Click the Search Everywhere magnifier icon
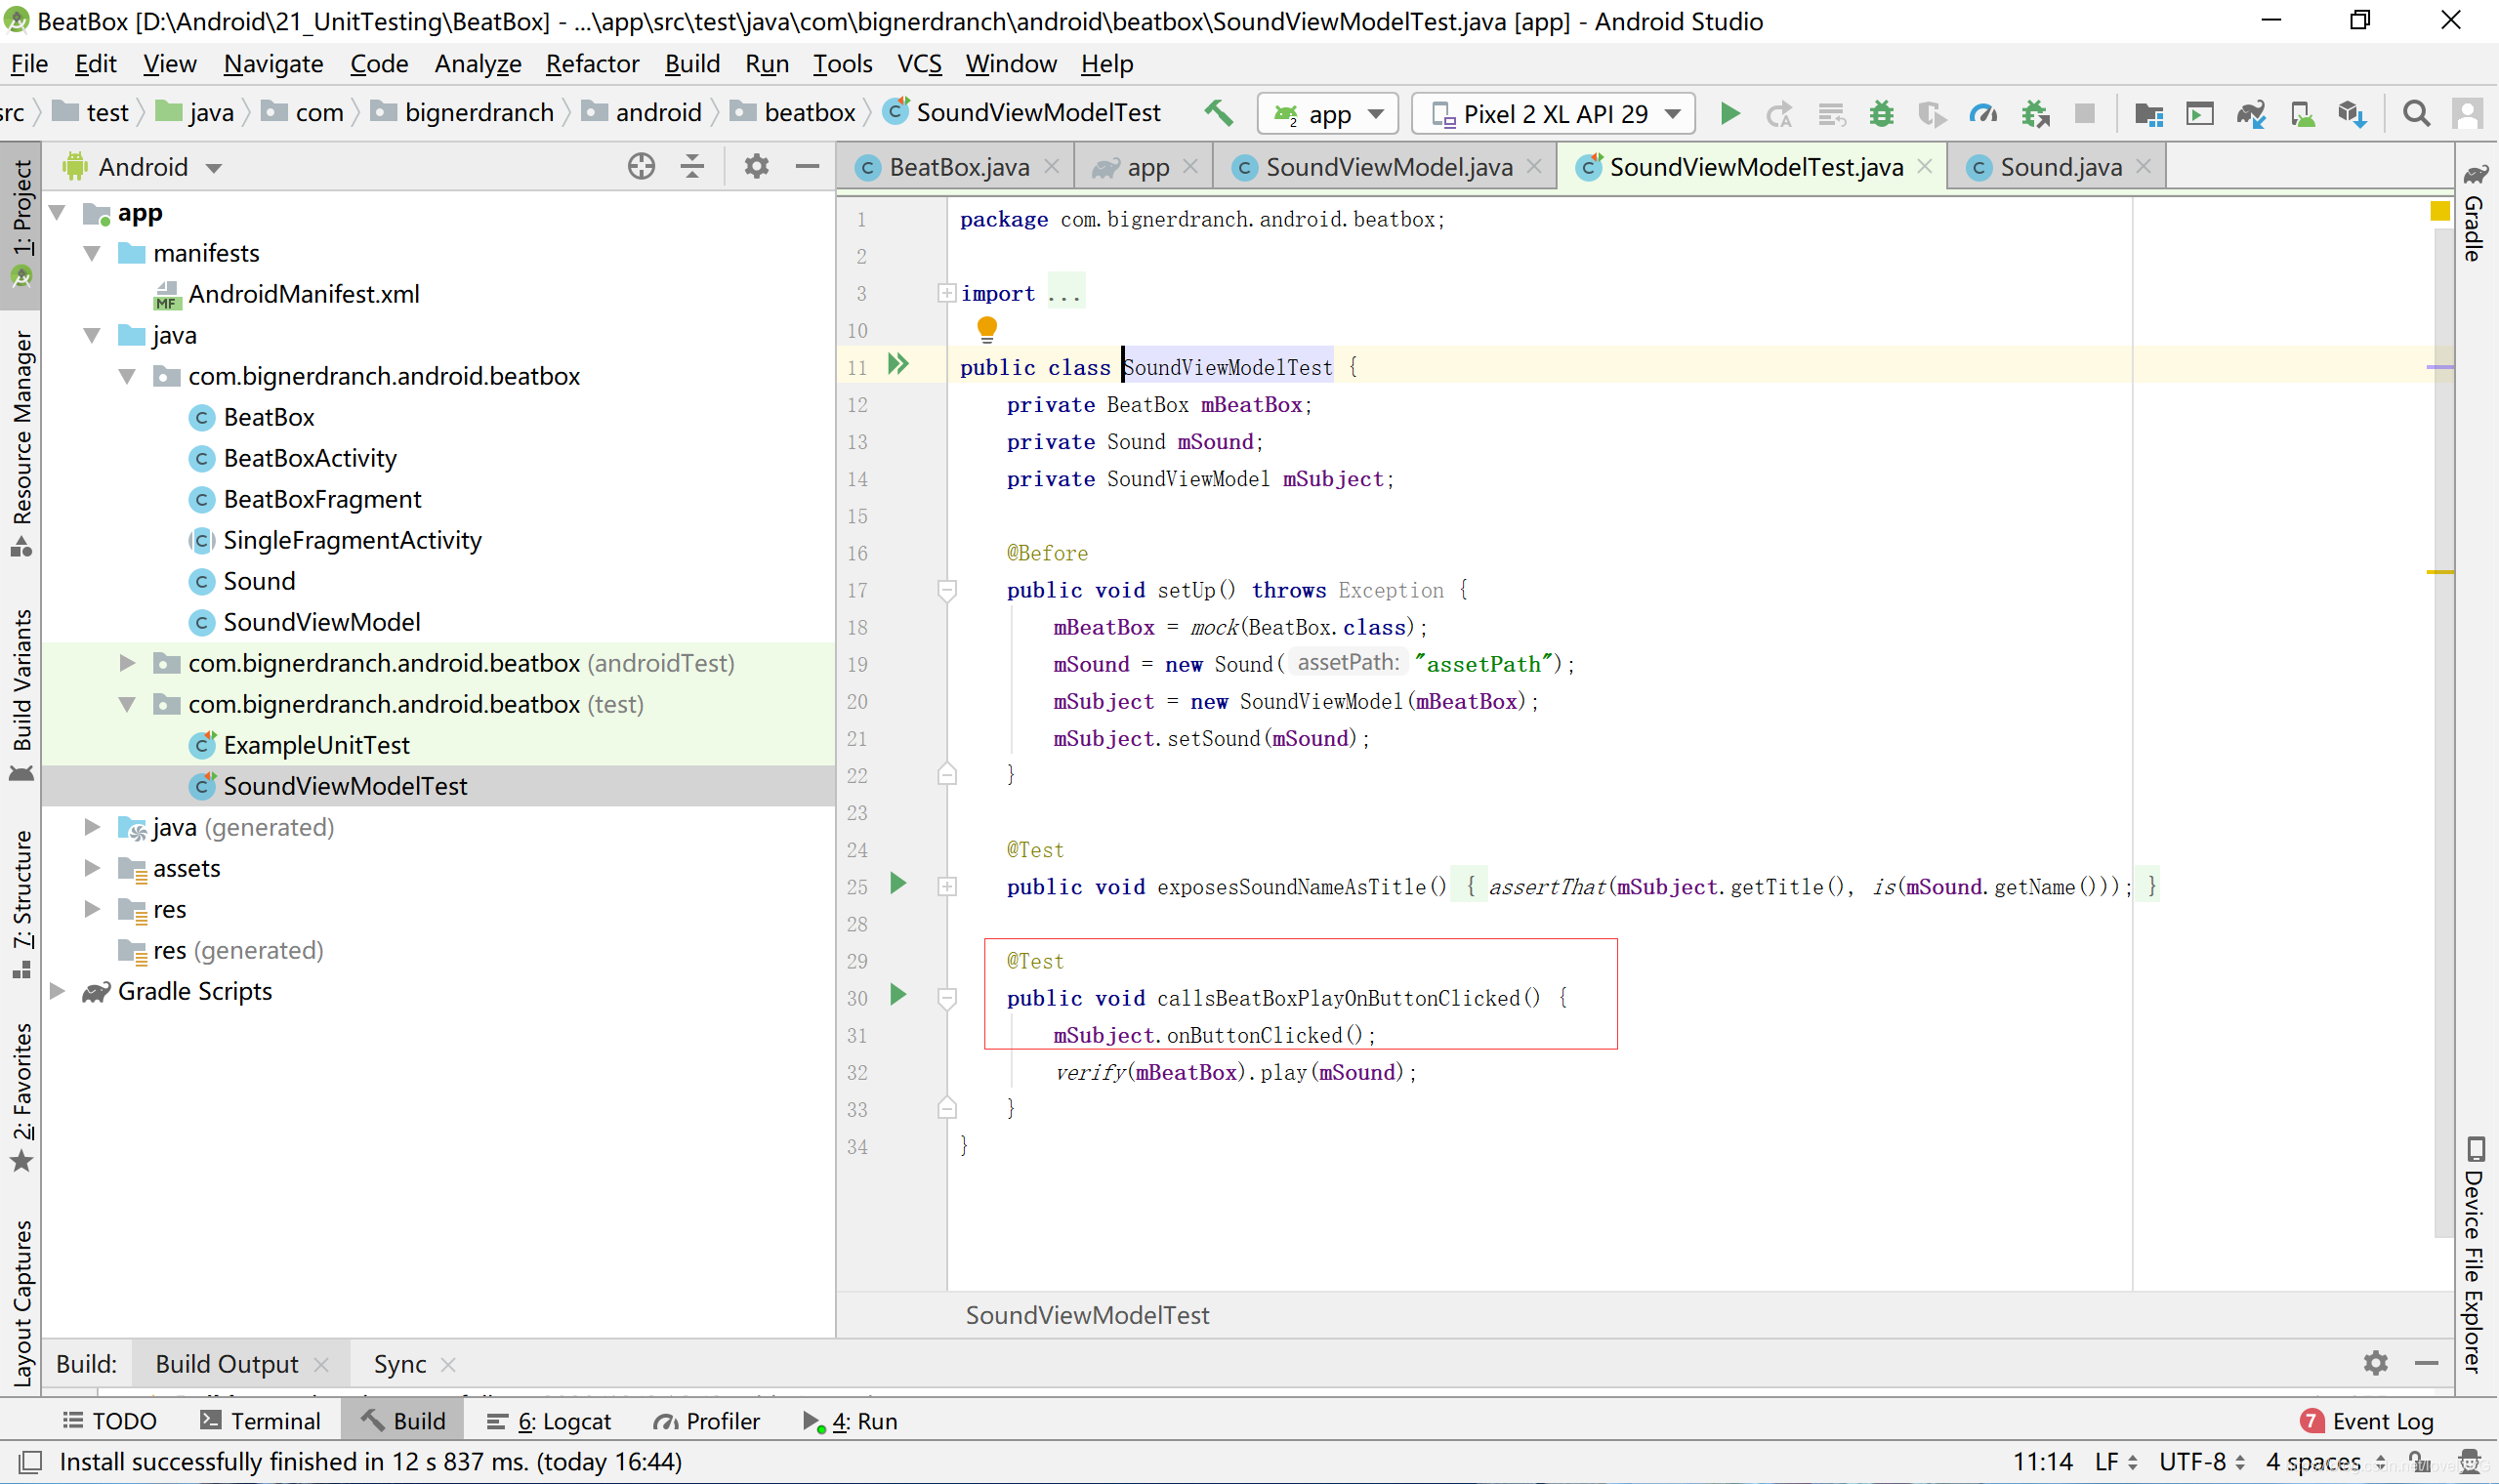 point(2415,114)
